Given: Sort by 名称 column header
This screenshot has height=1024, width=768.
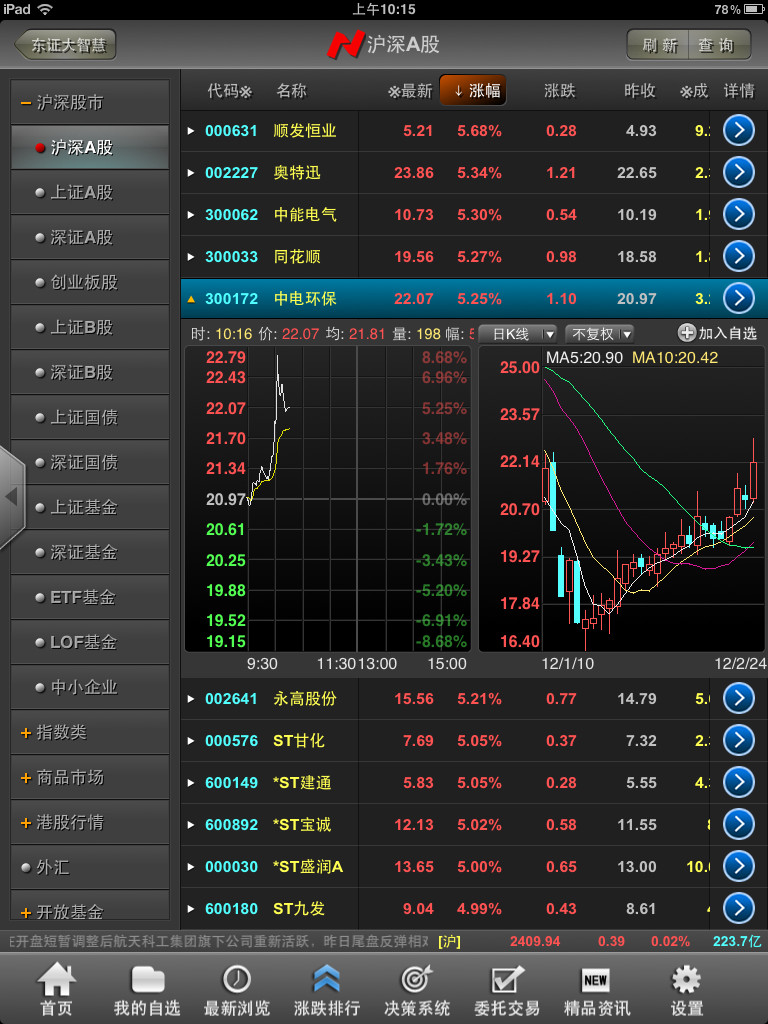Looking at the screenshot, I should (x=291, y=91).
